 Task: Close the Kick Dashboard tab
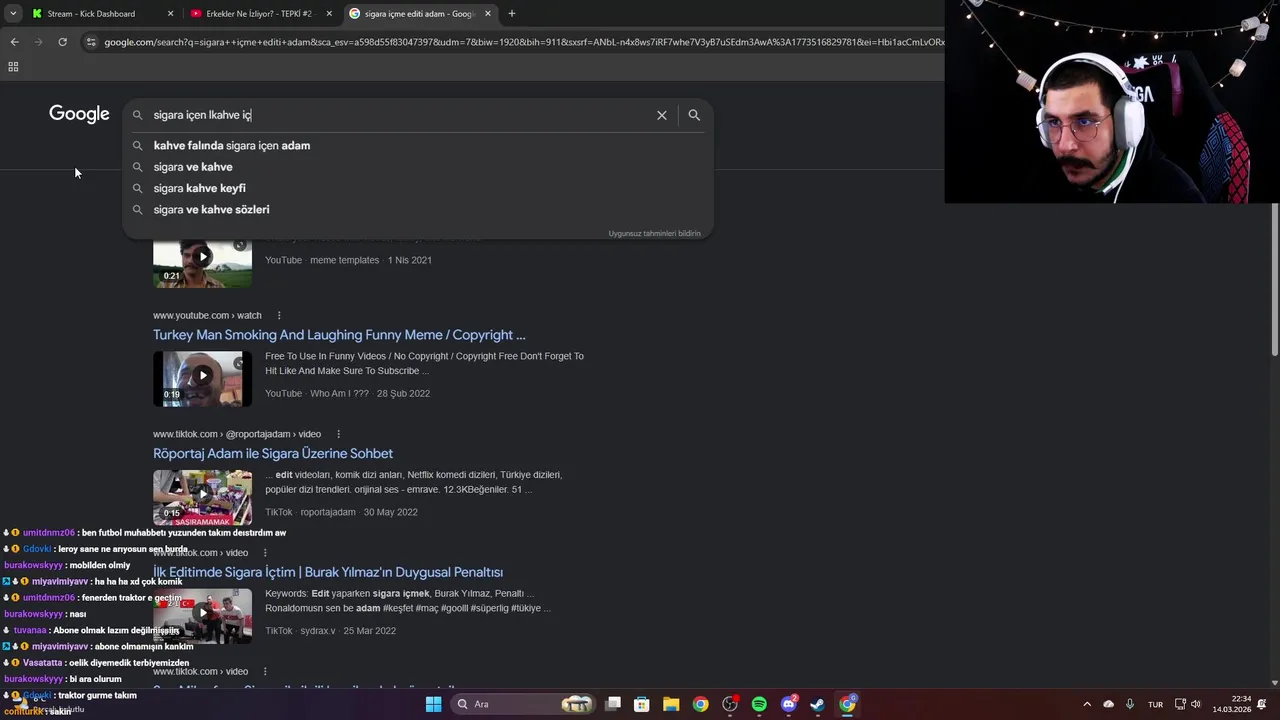pyautogui.click(x=170, y=14)
